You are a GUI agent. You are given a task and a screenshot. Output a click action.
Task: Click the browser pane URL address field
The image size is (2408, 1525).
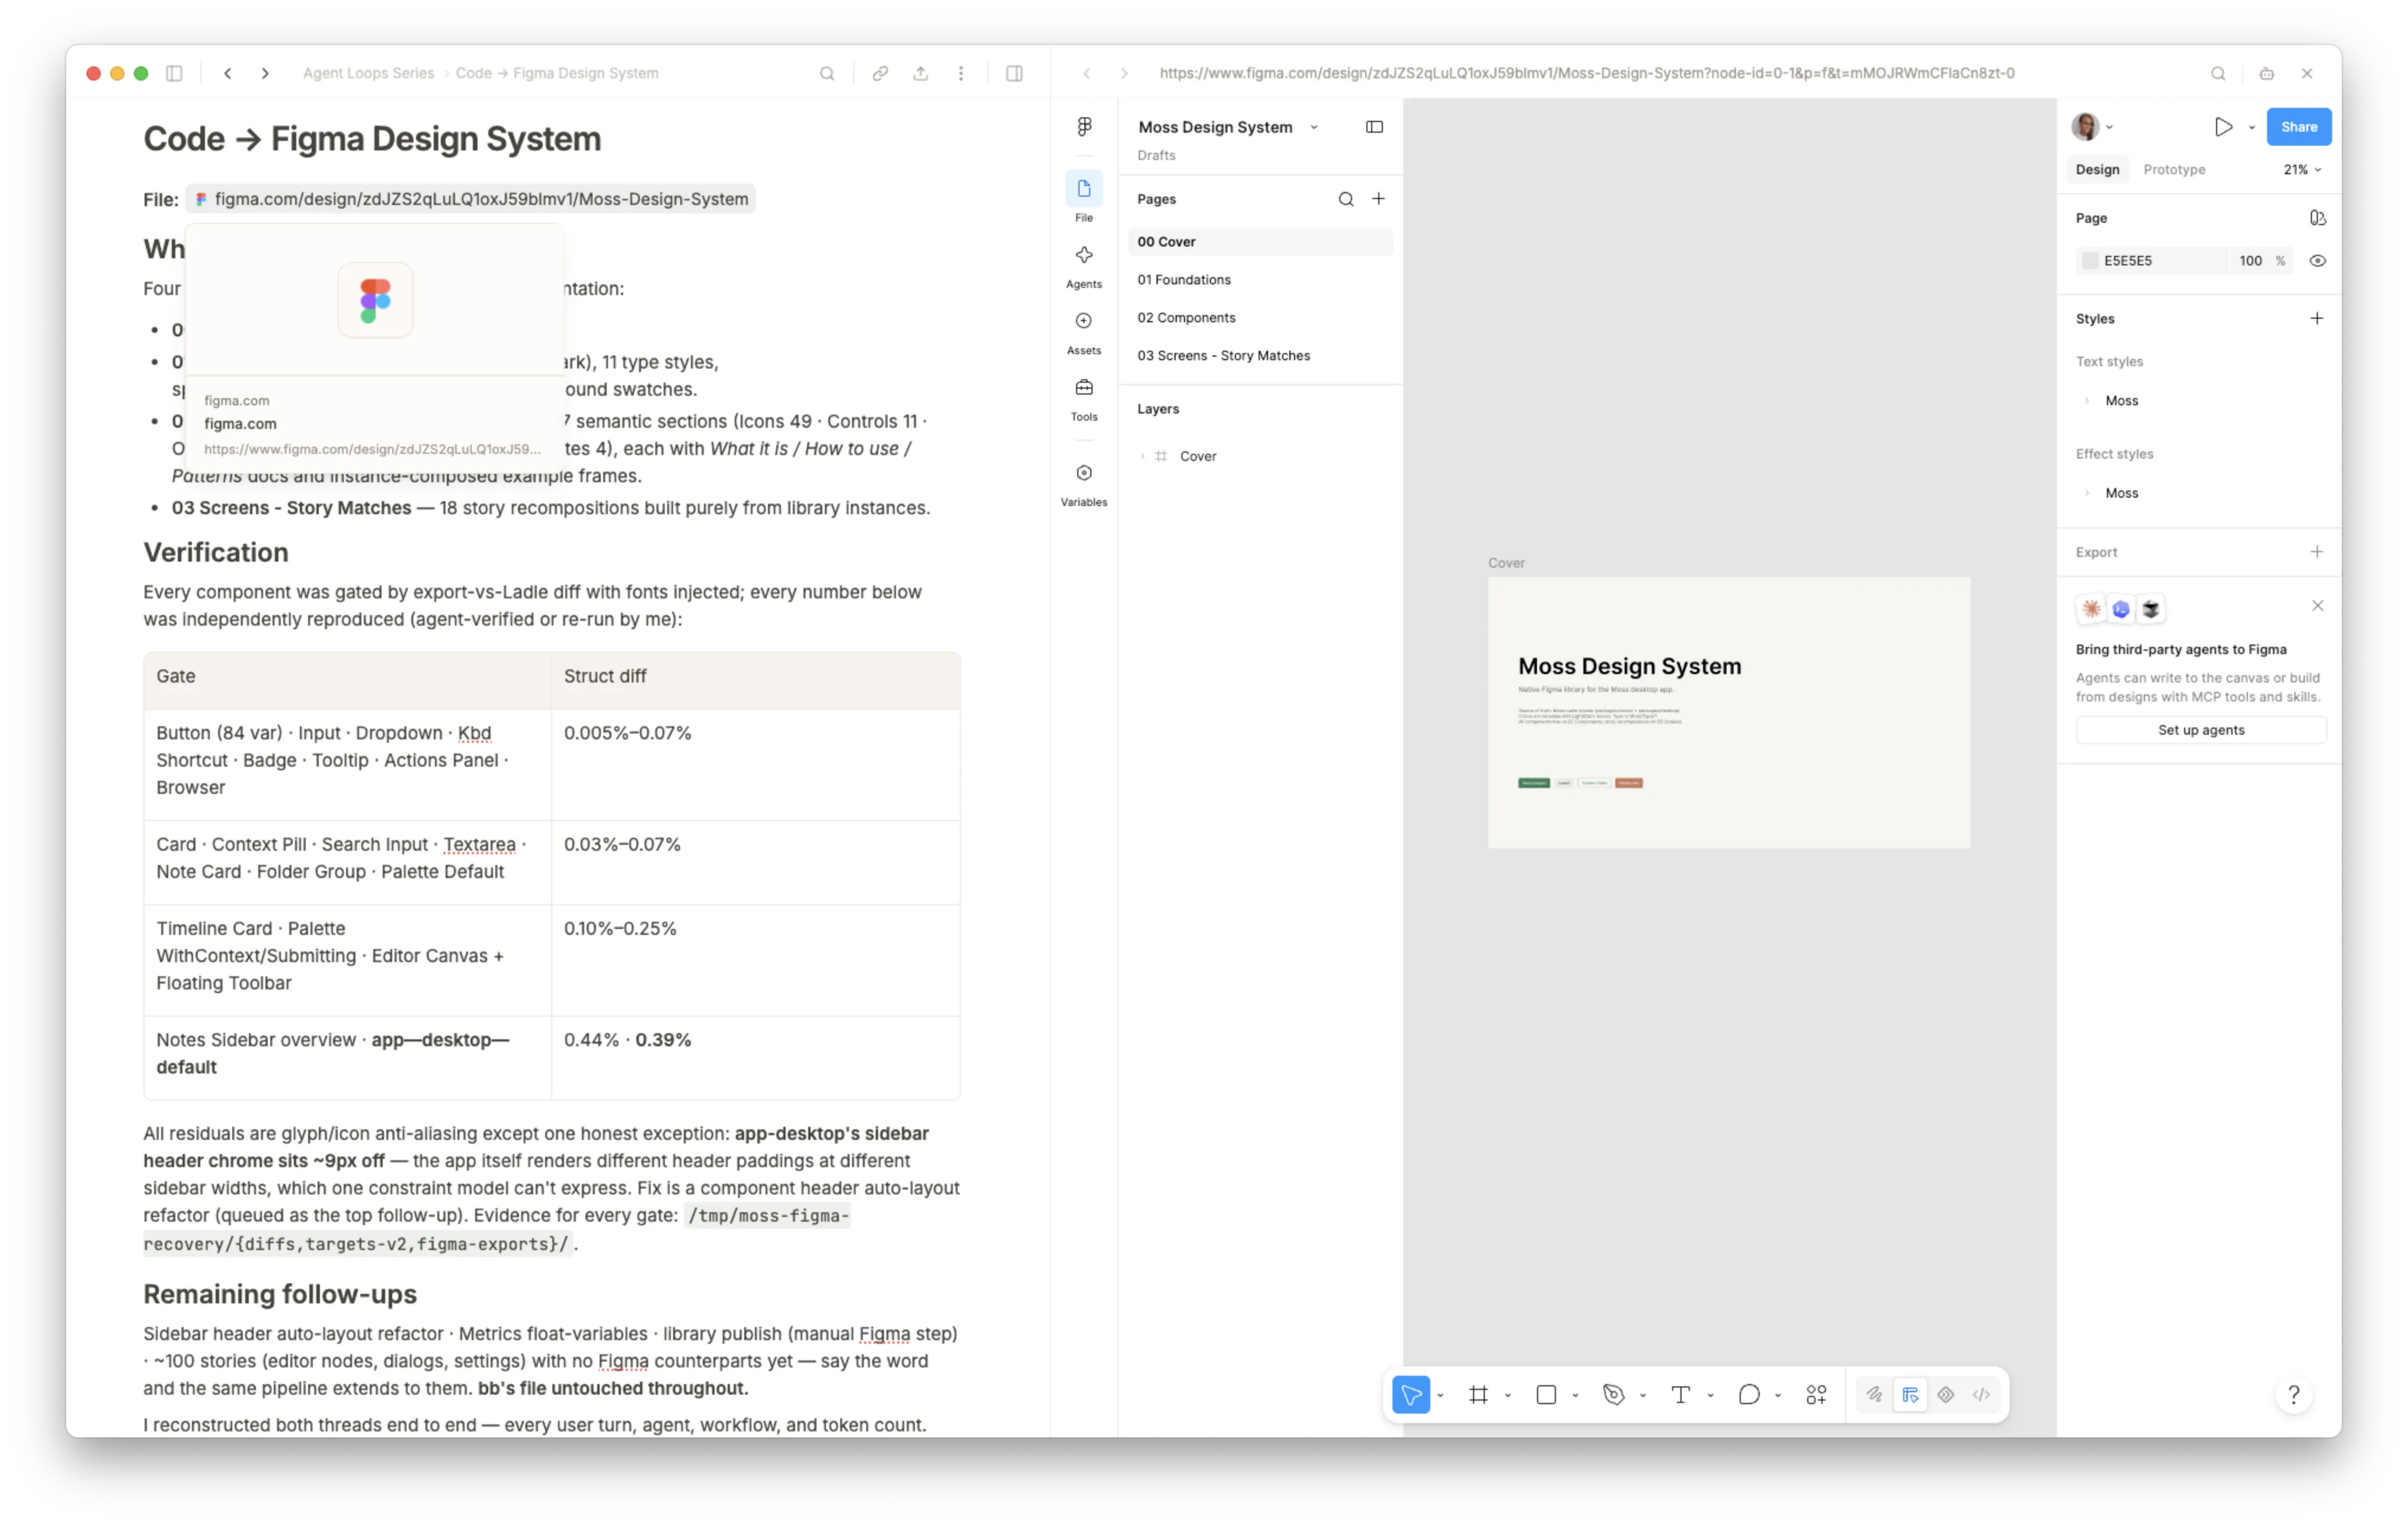tap(1587, 73)
